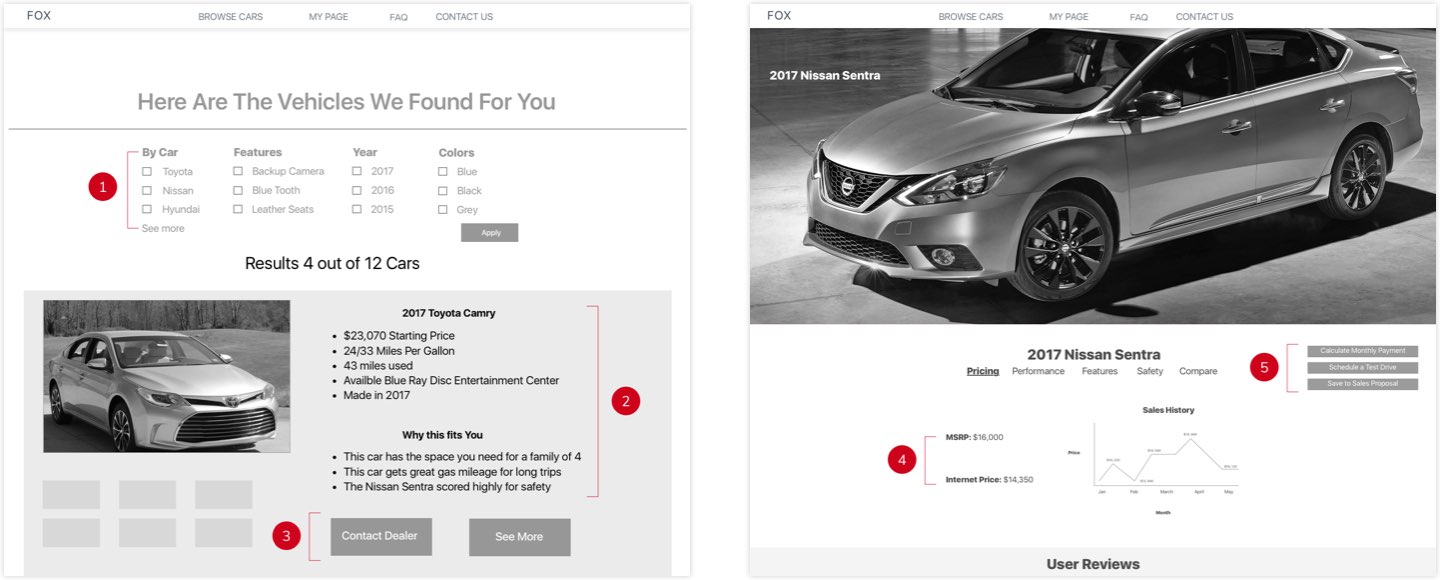Open the Toyota Camry main photo
The height and width of the screenshot is (580, 1440).
click(x=167, y=376)
